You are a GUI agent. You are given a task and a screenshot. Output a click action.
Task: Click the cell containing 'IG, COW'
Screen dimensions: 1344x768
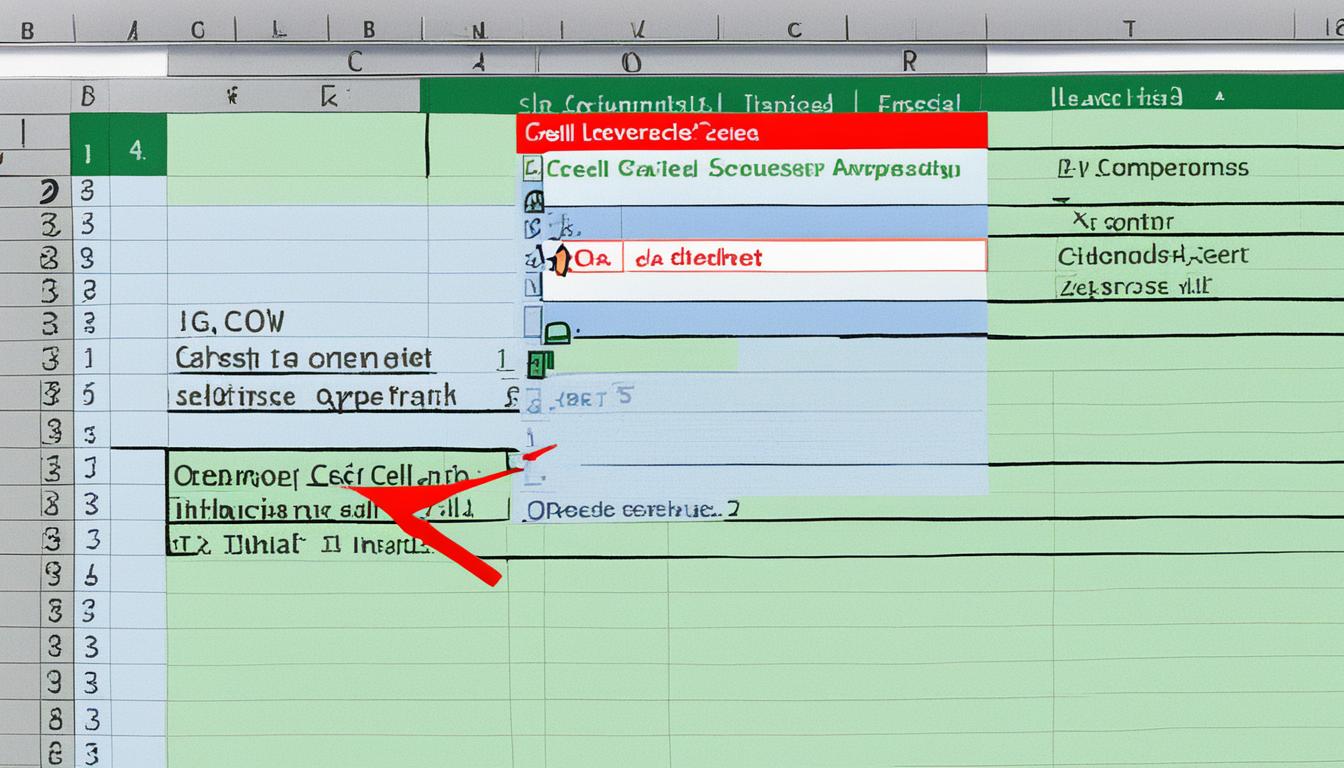(x=231, y=321)
